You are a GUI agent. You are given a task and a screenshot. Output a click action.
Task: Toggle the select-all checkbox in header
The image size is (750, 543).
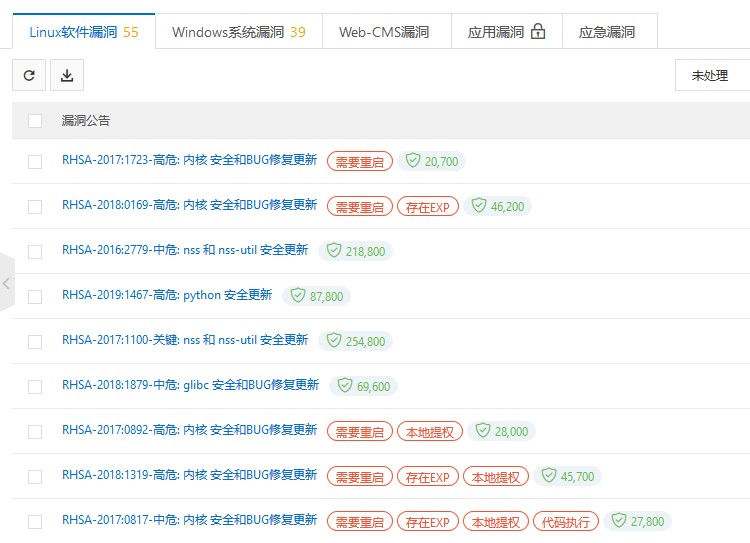35,121
